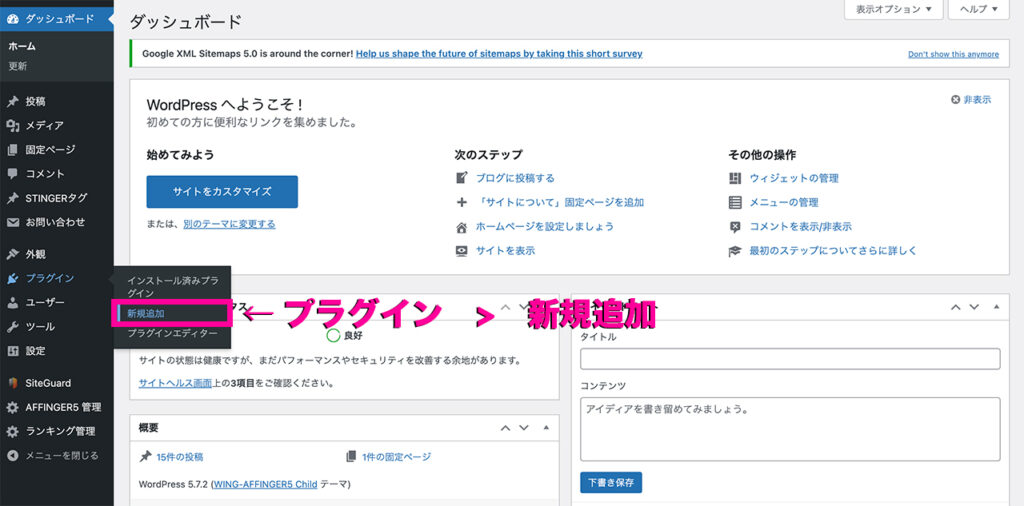Open the sitemap survey link
Image resolution: width=1024 pixels, height=506 pixels.
point(499,54)
